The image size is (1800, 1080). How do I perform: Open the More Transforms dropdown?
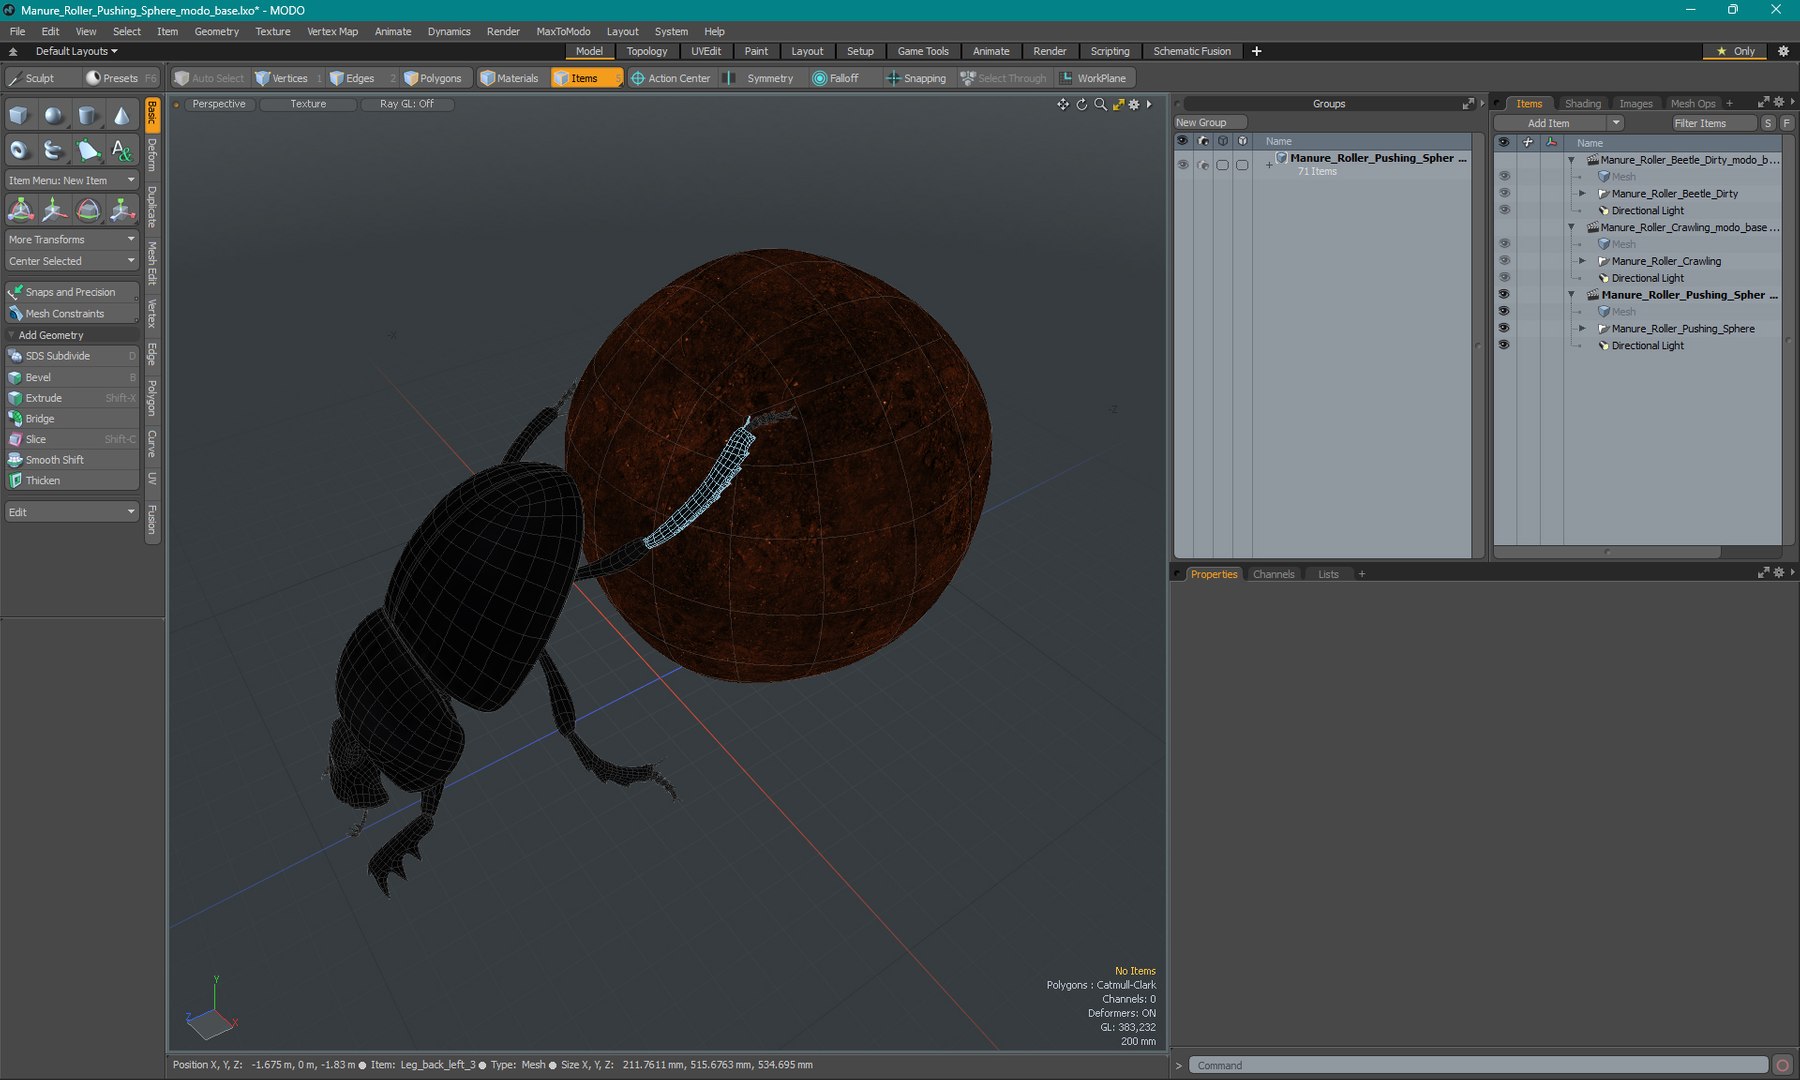[x=72, y=240]
